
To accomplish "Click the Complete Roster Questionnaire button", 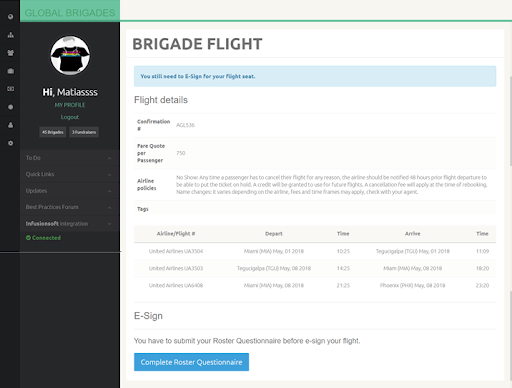I will click(x=191, y=362).
